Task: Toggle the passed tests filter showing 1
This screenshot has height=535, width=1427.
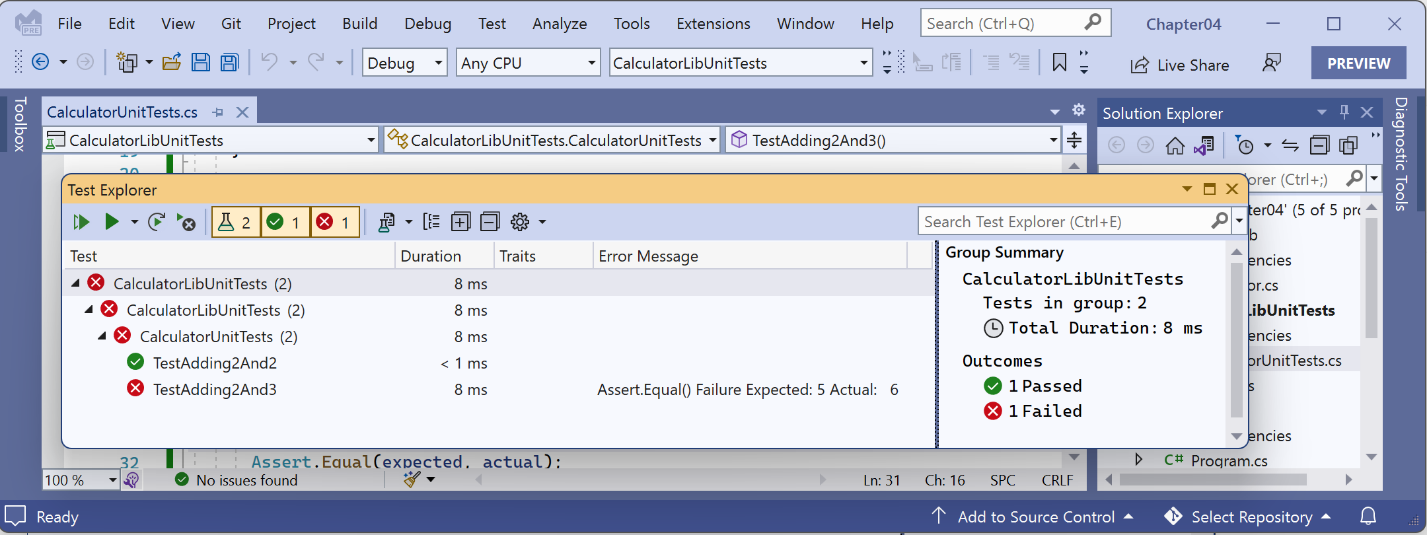Action: pyautogui.click(x=285, y=222)
